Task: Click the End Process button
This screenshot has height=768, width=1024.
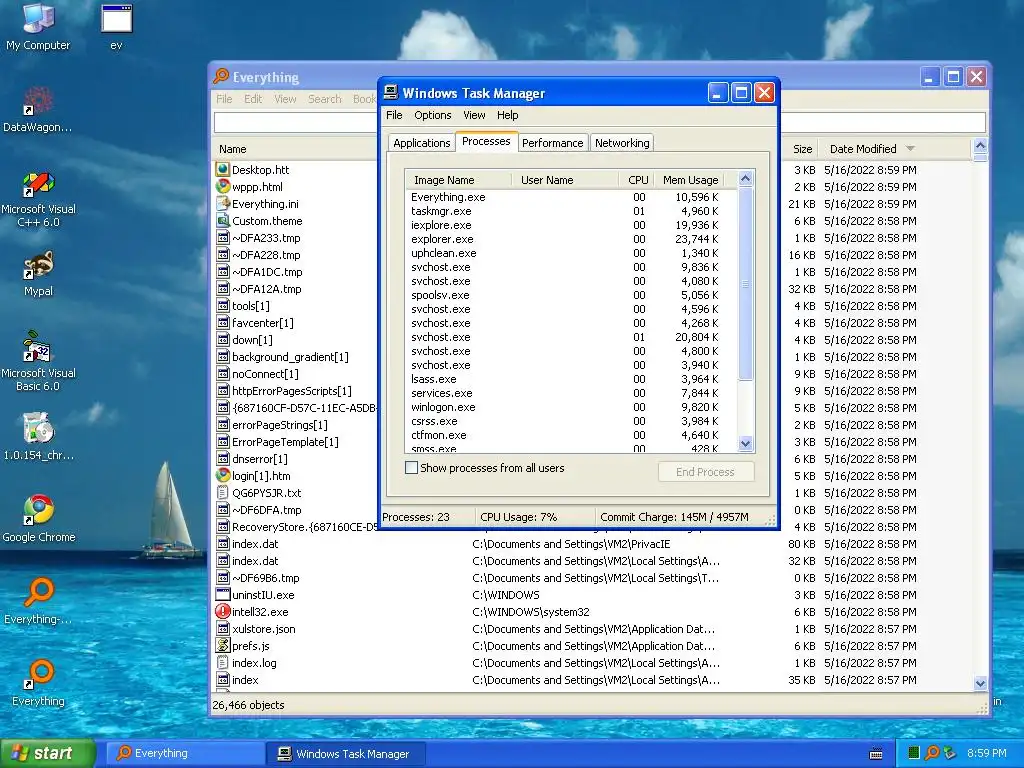Action: (x=705, y=472)
